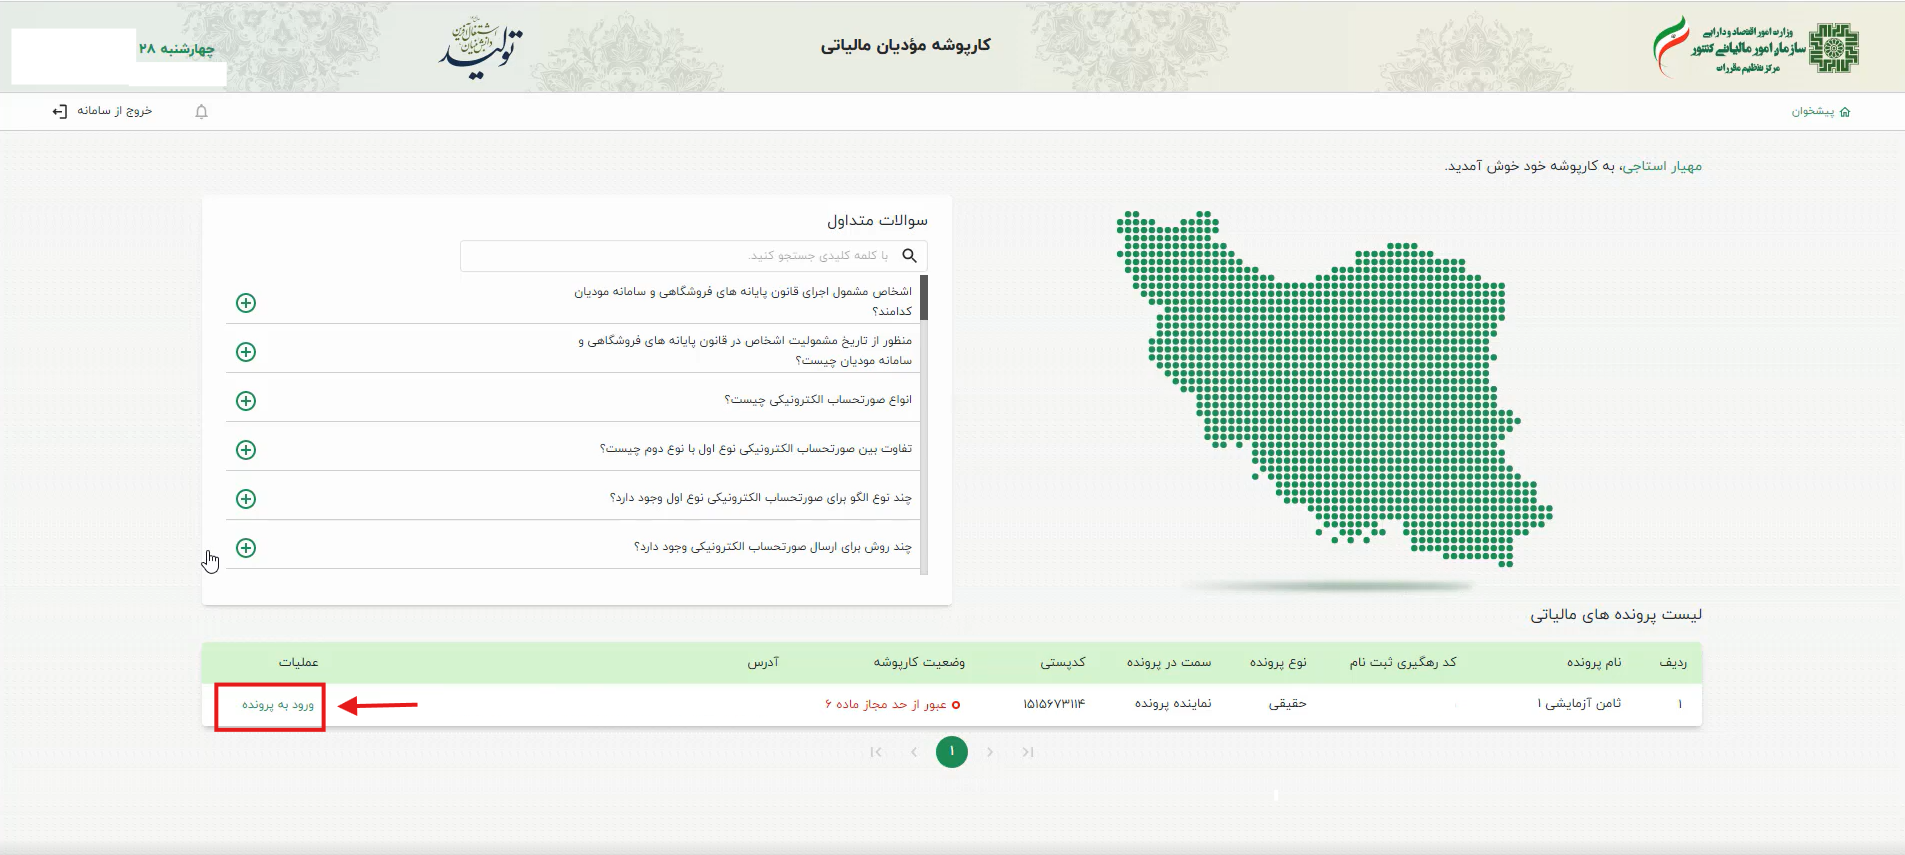
Task: Open the ورود به پرونده link
Action: [278, 705]
